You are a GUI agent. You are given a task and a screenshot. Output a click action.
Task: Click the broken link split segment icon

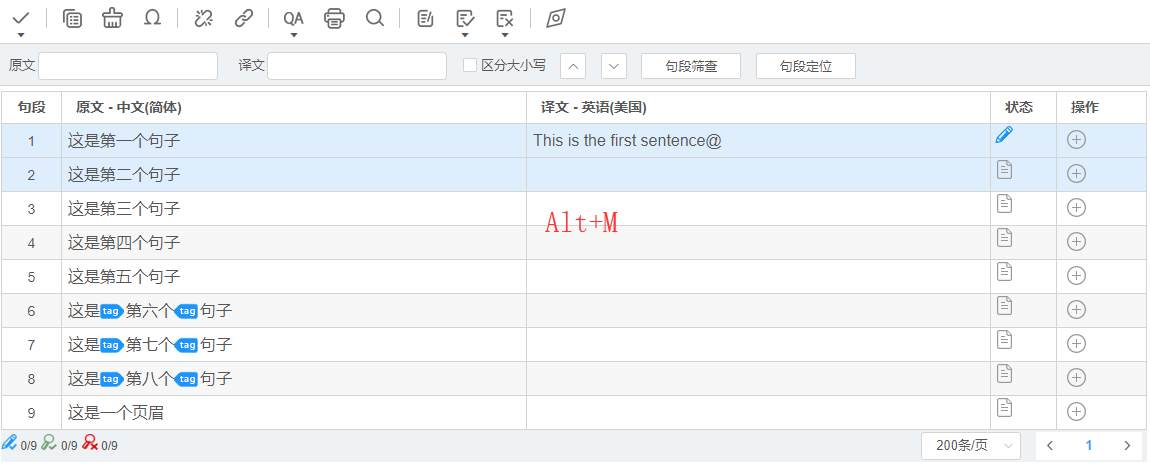[204, 18]
